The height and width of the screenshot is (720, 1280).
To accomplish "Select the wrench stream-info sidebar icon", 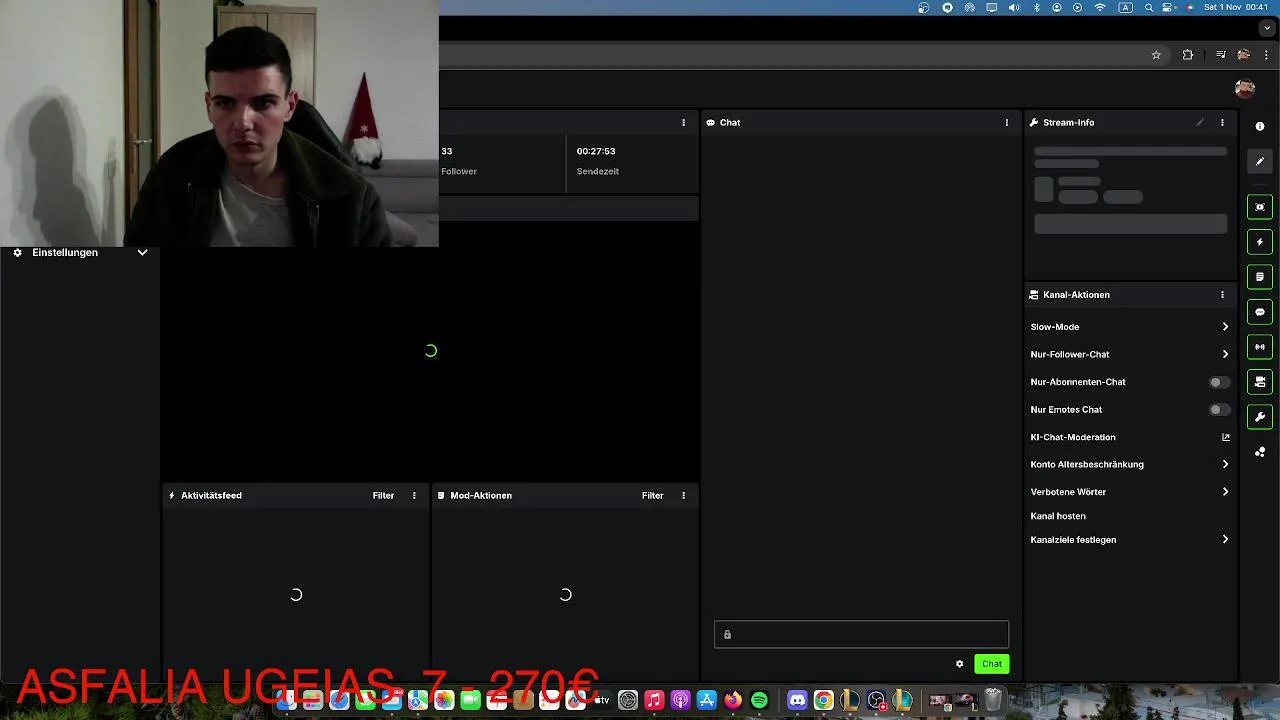I will (1260, 417).
